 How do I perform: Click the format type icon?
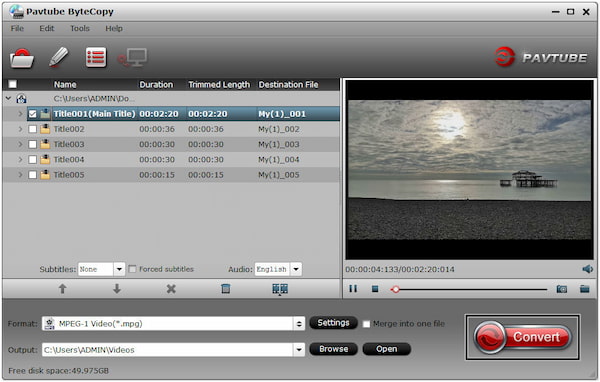pyautogui.click(x=49, y=324)
